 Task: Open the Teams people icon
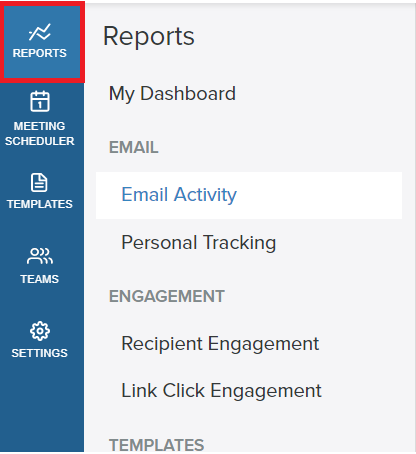[x=40, y=256]
